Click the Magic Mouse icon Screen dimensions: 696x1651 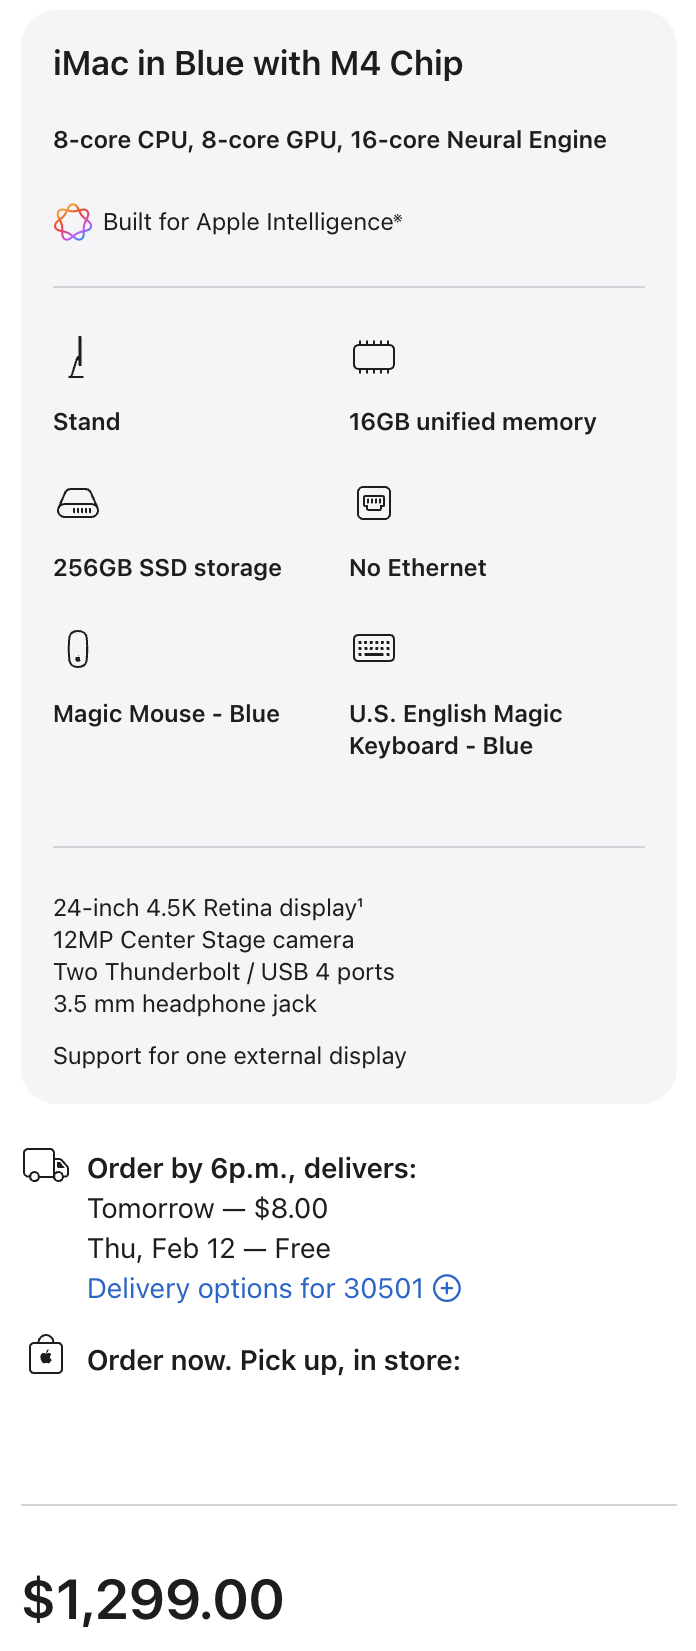pos(77,649)
